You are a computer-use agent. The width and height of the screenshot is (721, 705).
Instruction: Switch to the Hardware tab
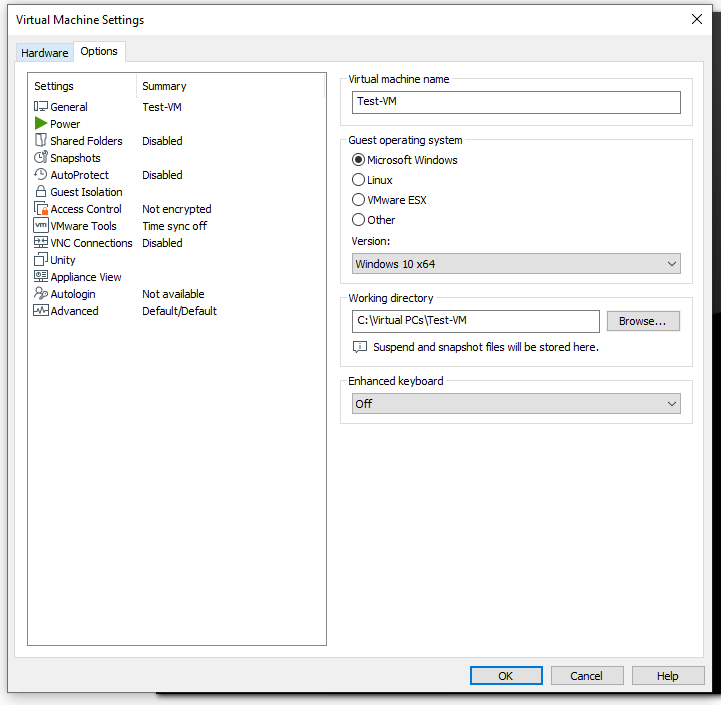[x=45, y=53]
